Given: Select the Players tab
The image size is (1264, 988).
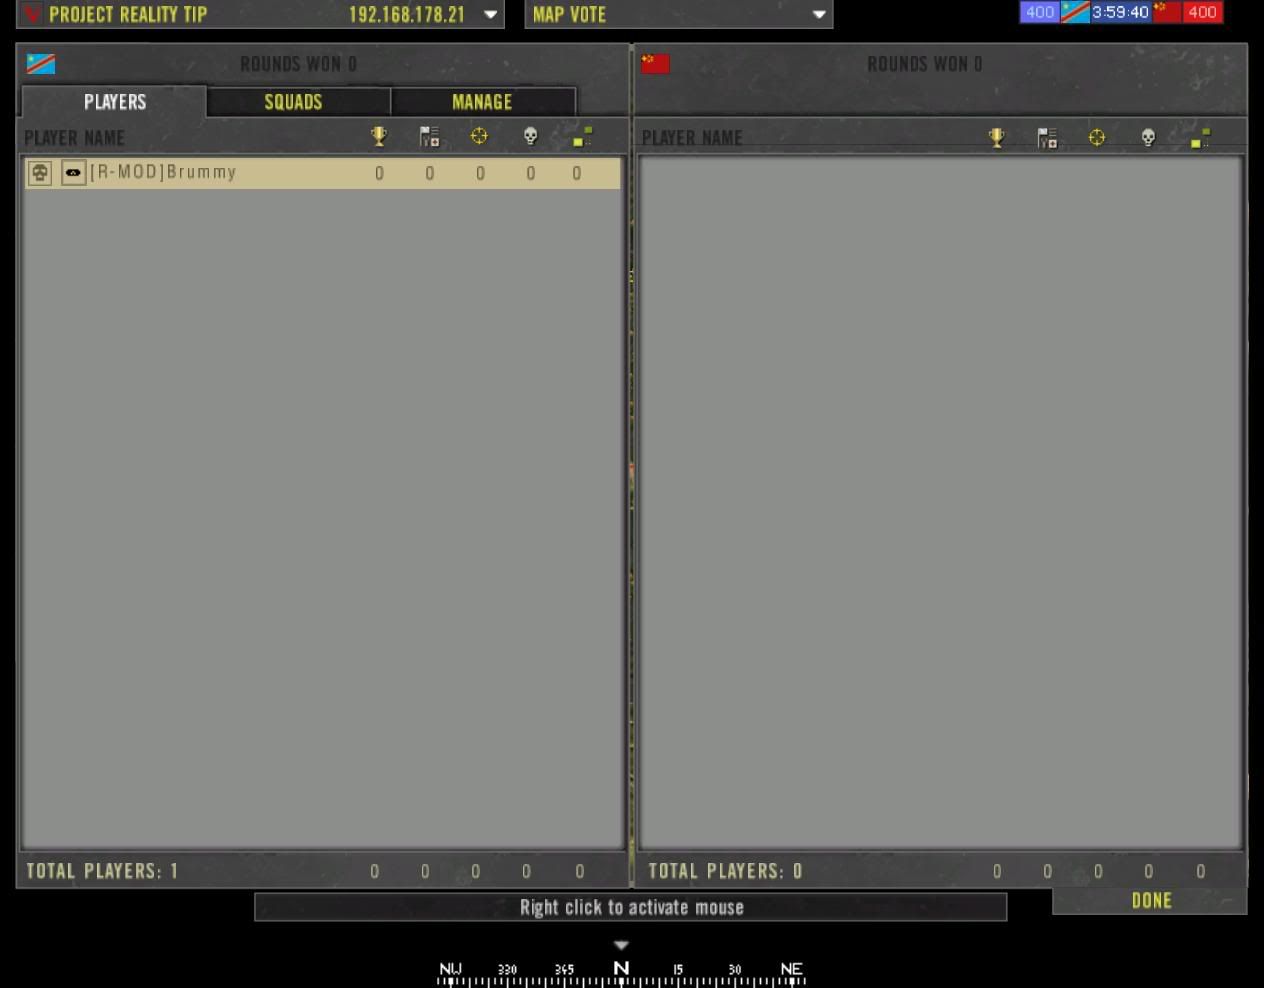Looking at the screenshot, I should pos(114,102).
